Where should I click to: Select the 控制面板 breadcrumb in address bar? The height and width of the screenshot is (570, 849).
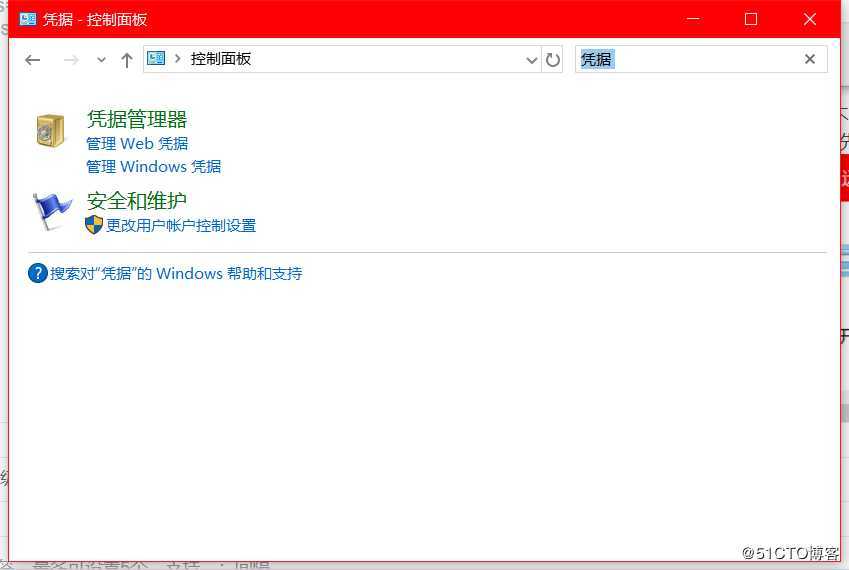(x=221, y=58)
